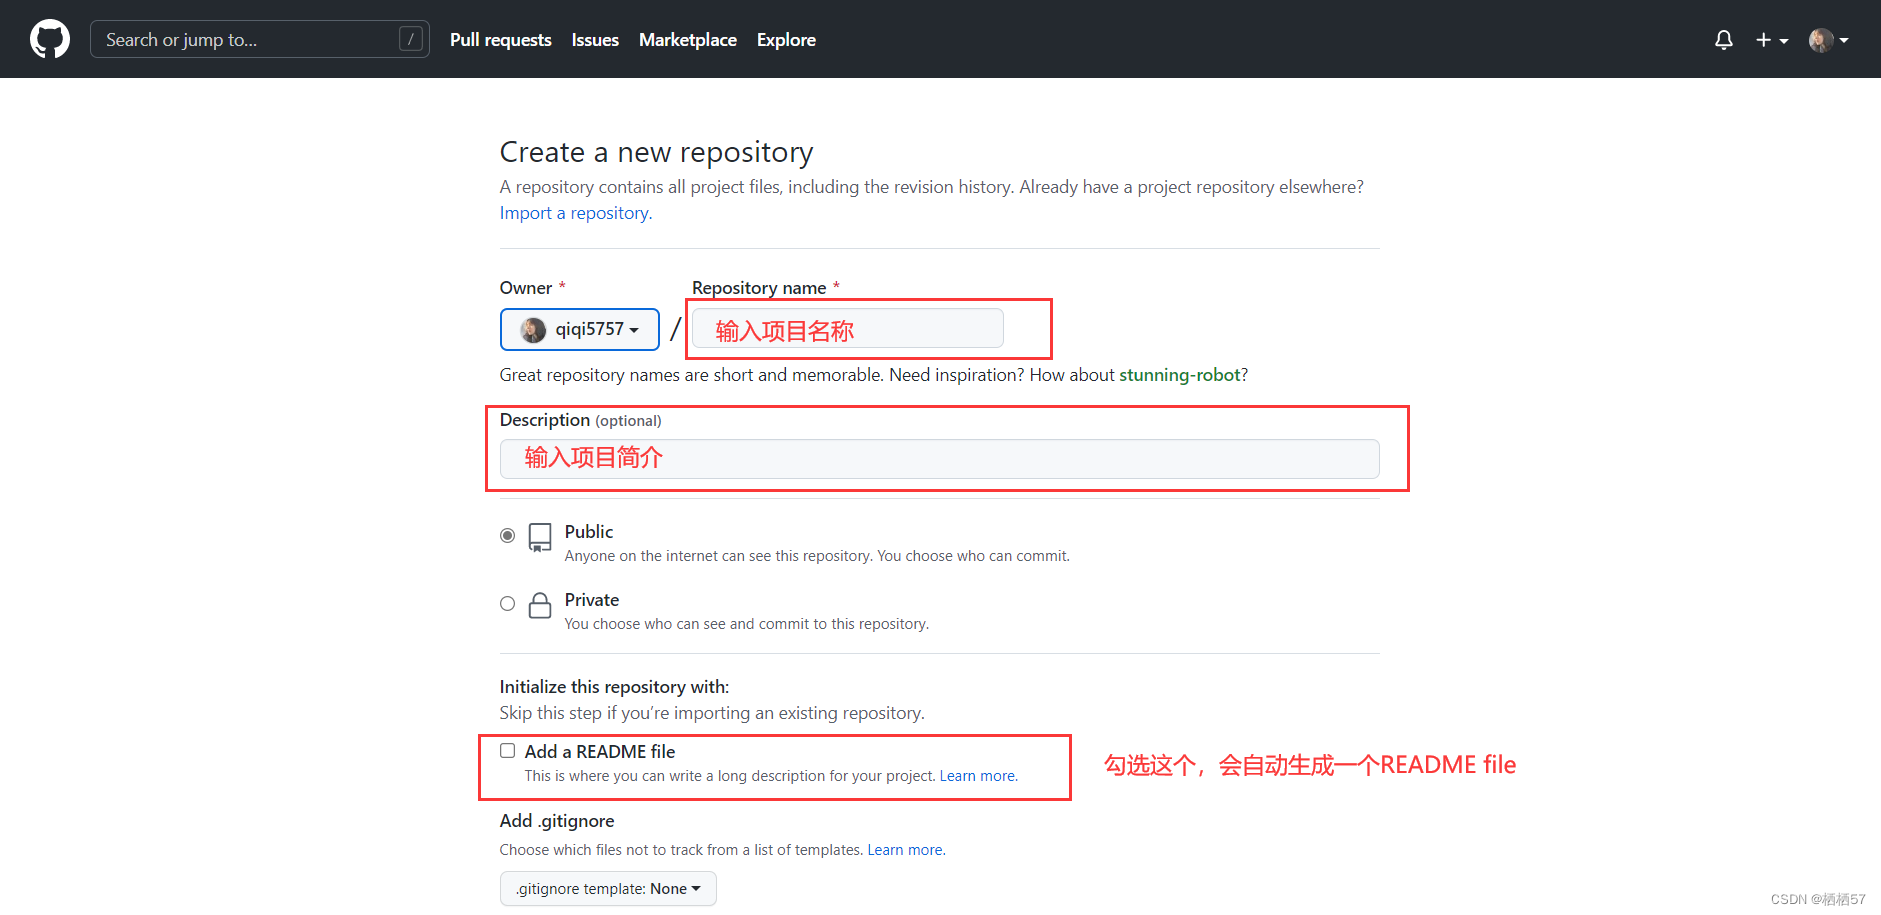Select the Private visibility radio button

pos(508,604)
